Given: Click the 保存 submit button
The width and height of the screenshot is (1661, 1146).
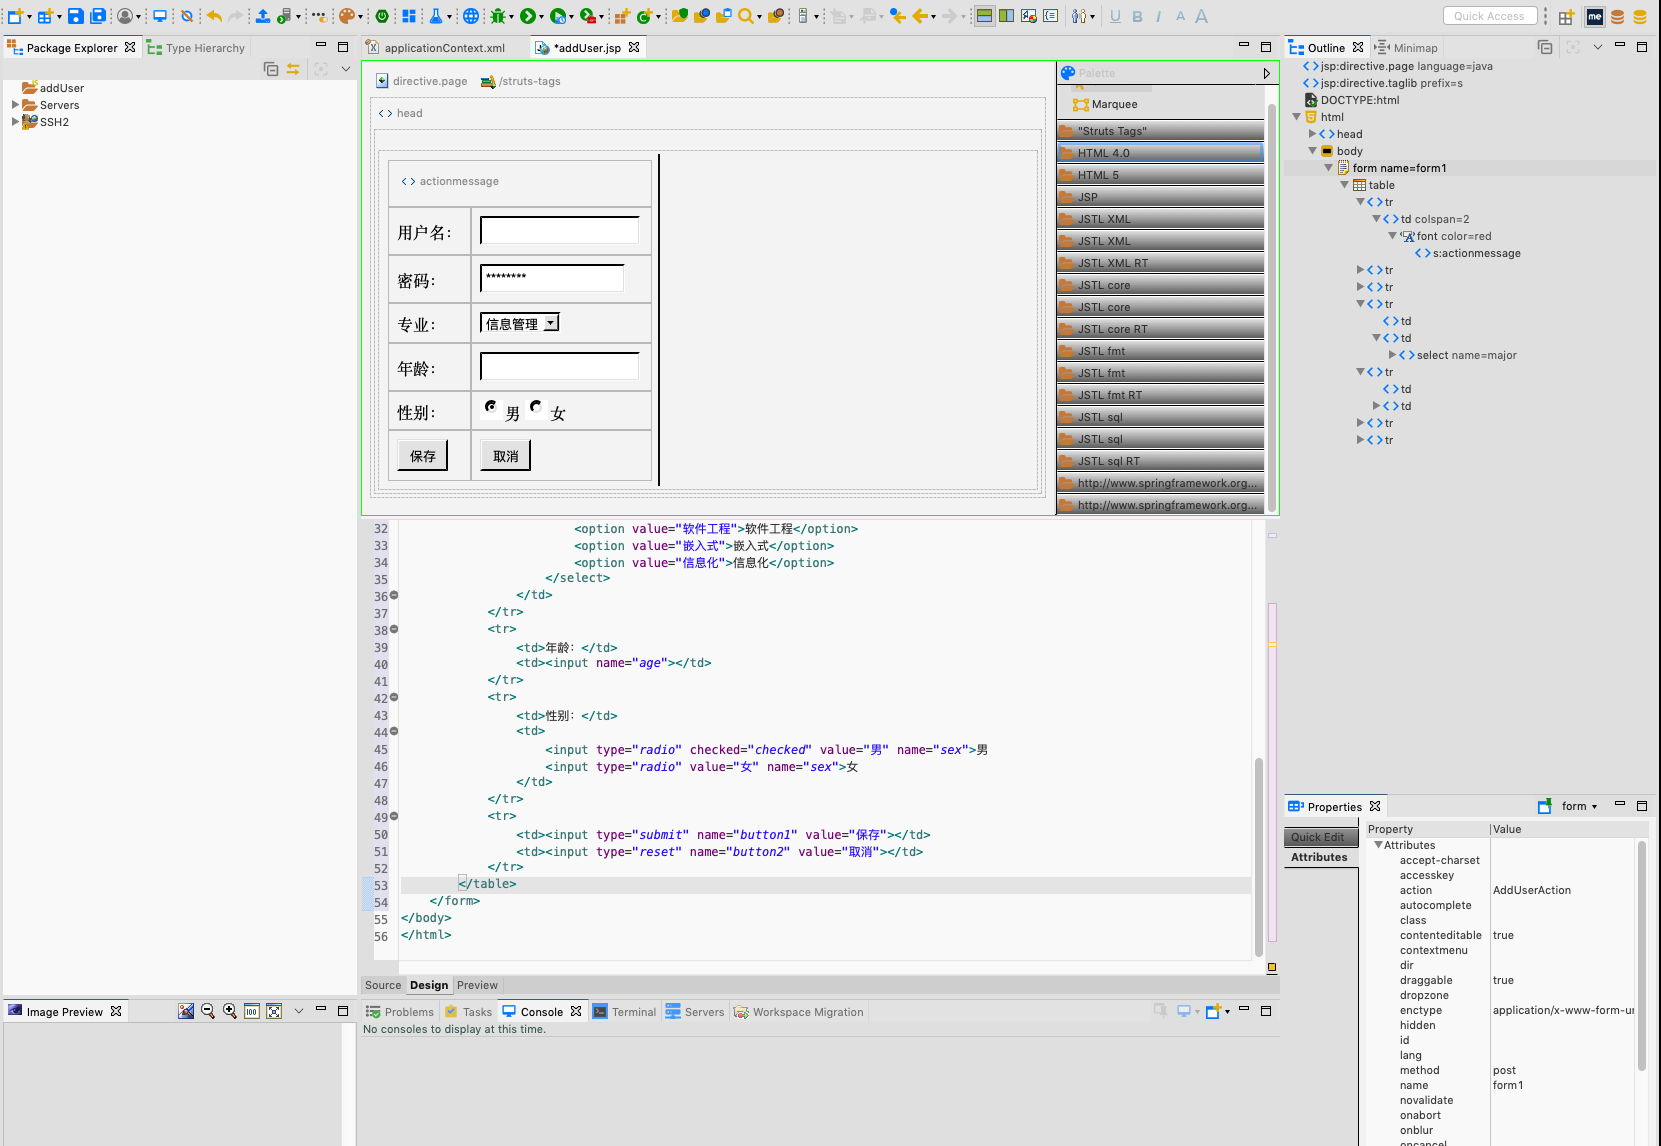Looking at the screenshot, I should (x=422, y=455).
